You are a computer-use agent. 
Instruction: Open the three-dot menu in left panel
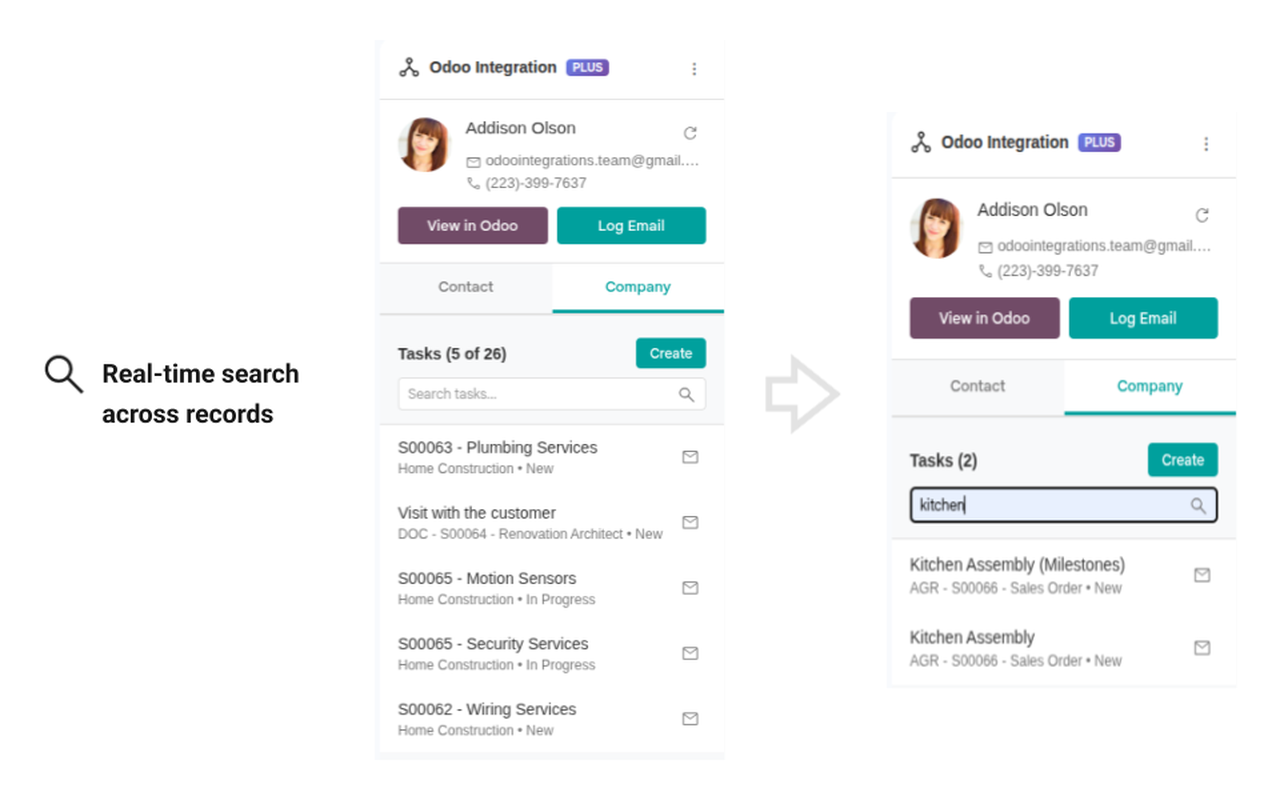point(694,69)
